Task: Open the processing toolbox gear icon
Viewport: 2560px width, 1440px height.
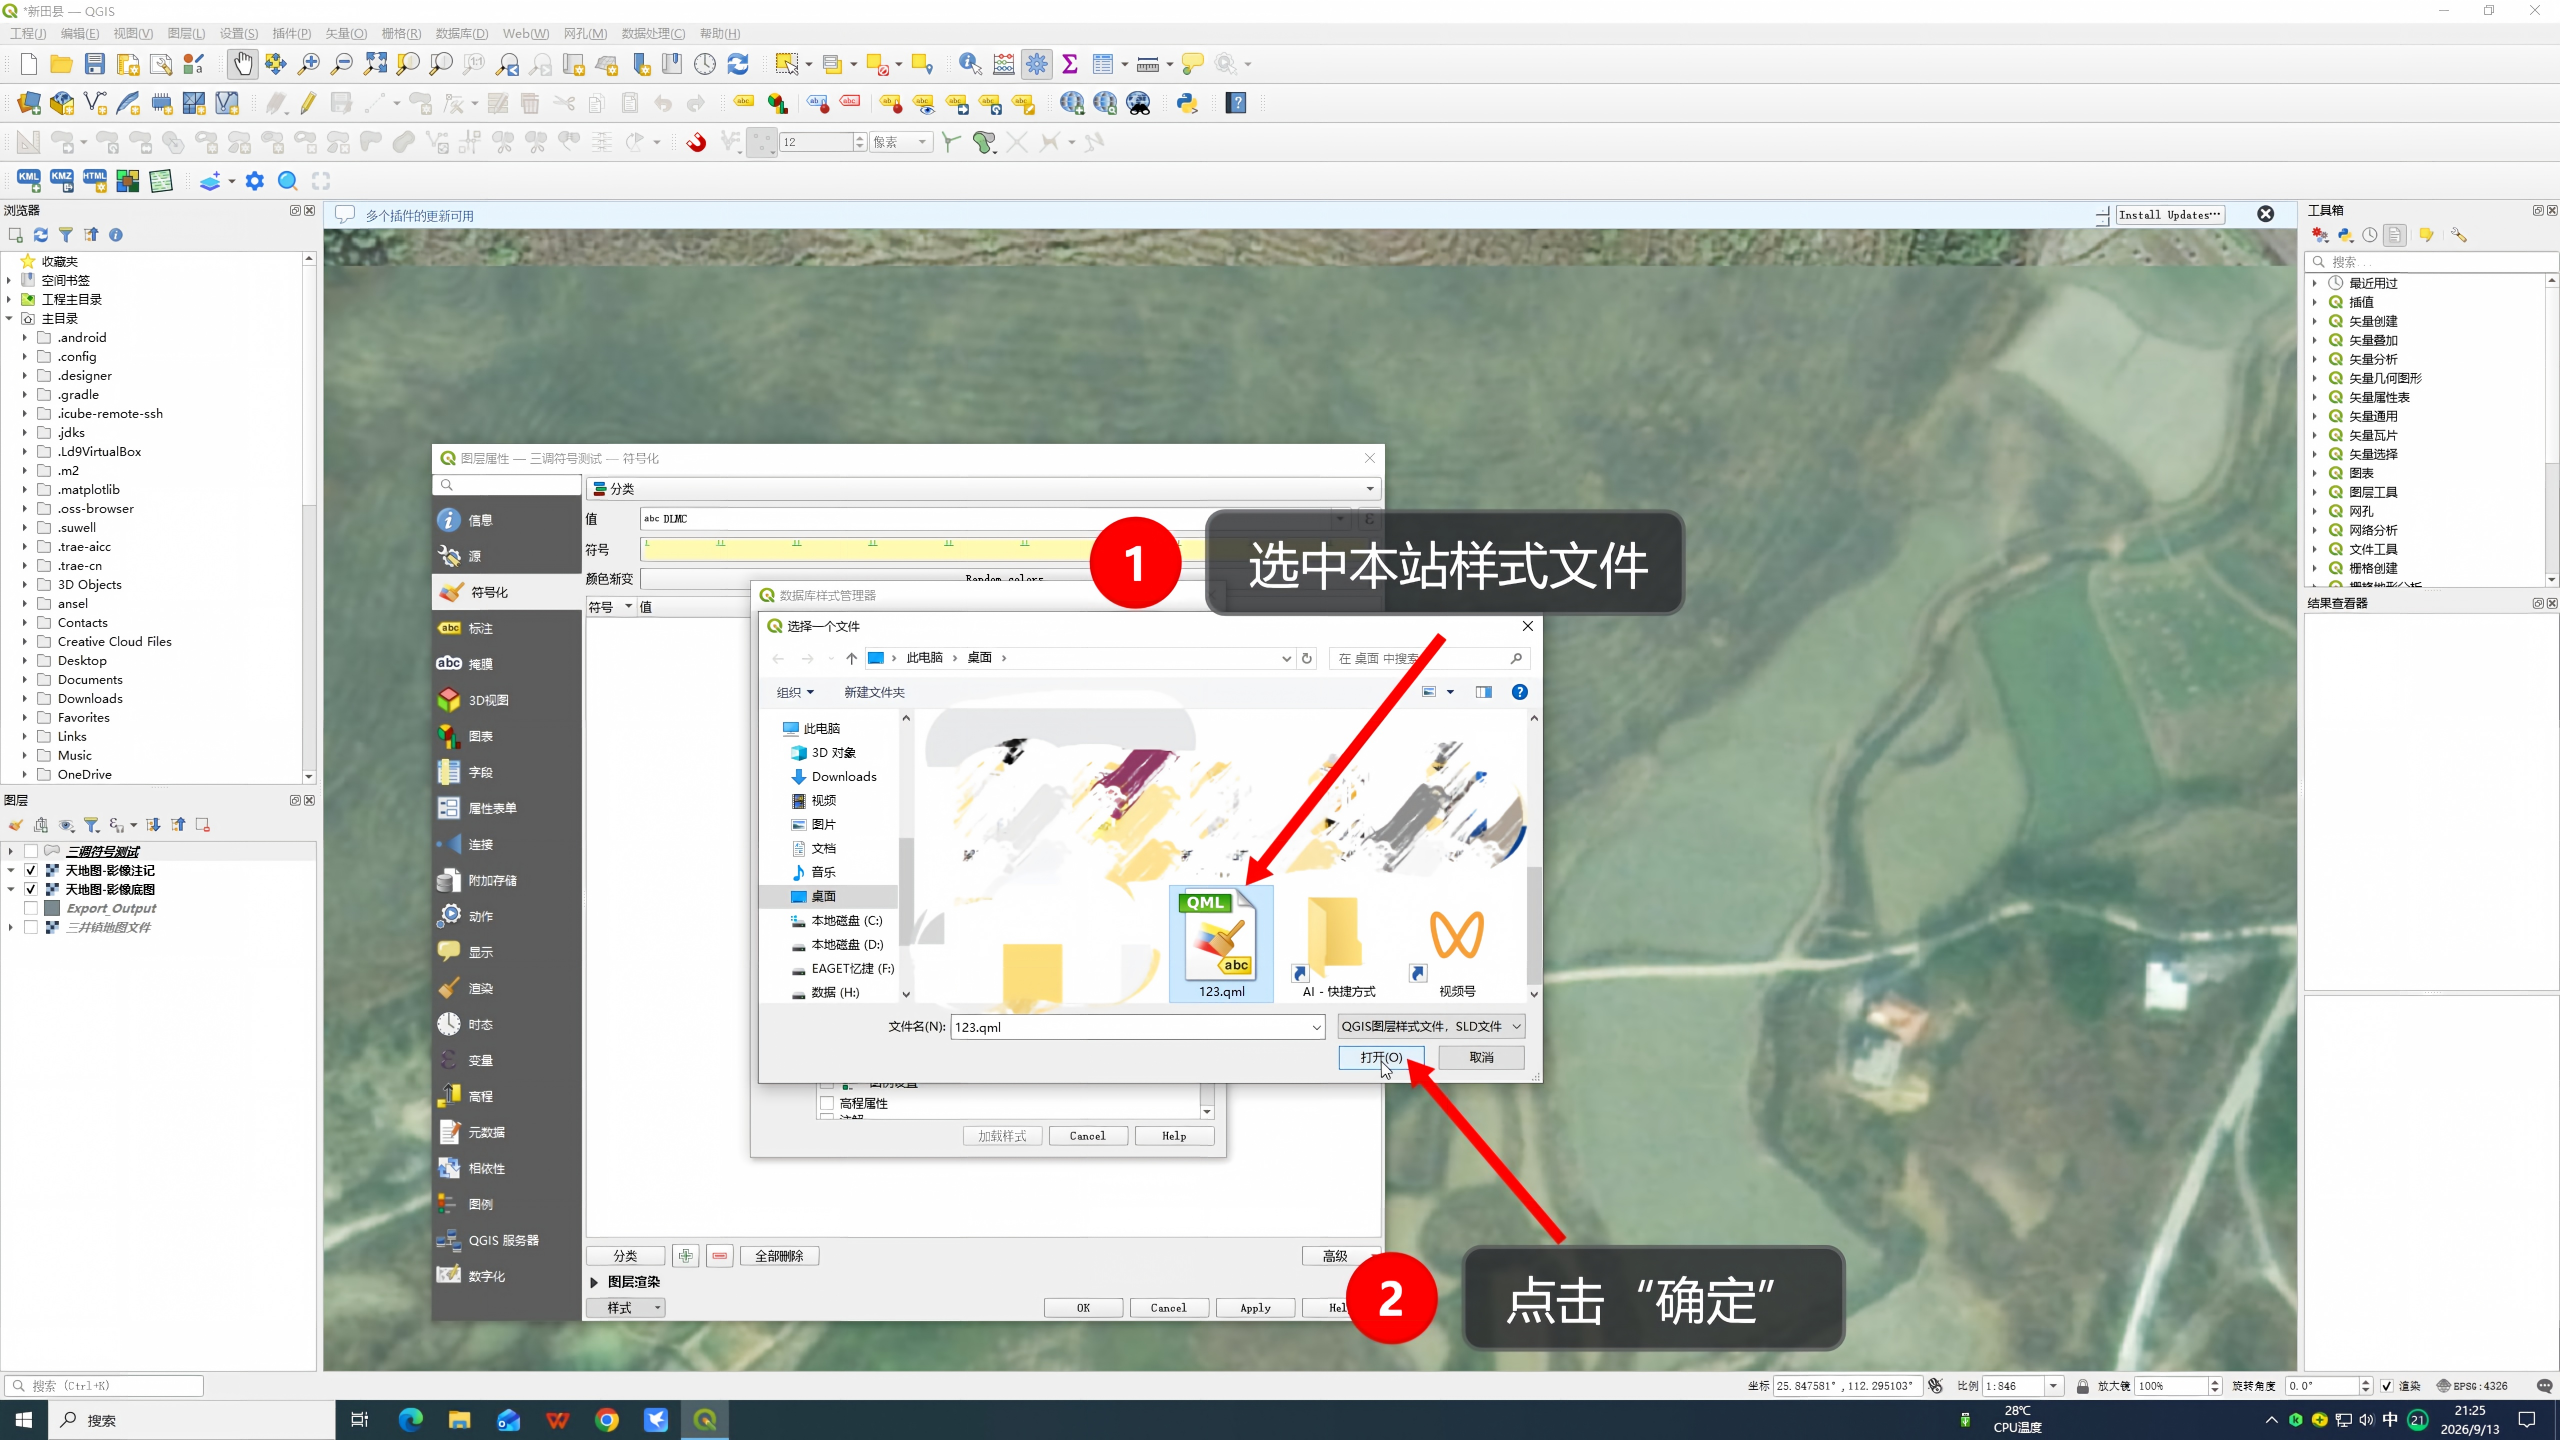Action: tap(1037, 64)
